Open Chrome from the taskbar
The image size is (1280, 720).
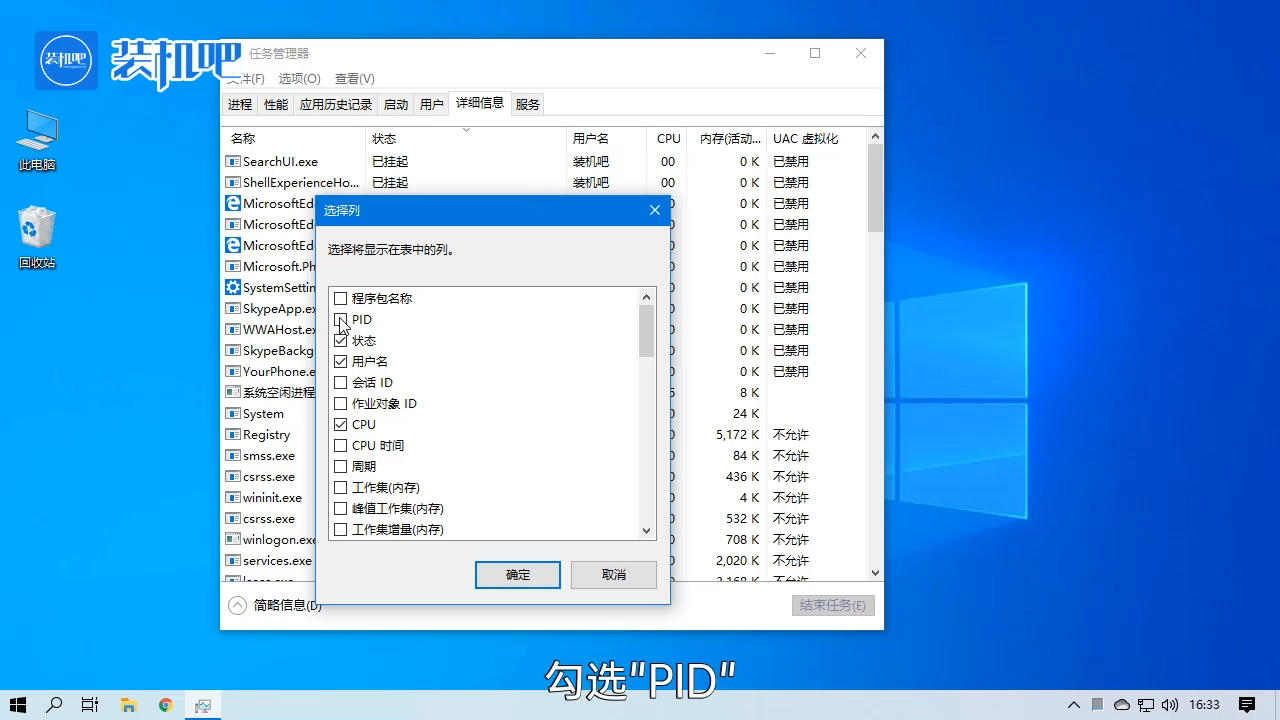165,704
